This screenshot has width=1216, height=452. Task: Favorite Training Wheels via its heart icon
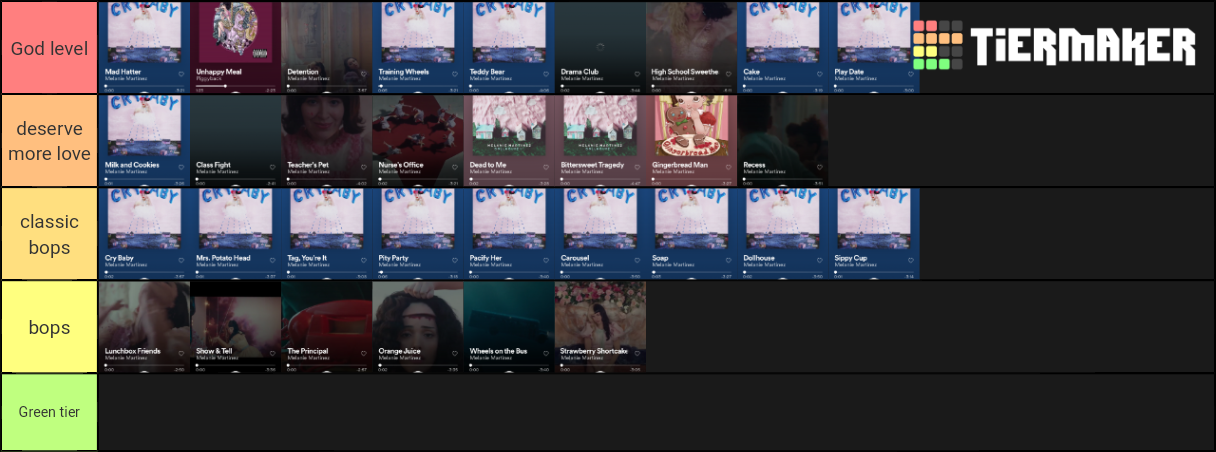(454, 74)
